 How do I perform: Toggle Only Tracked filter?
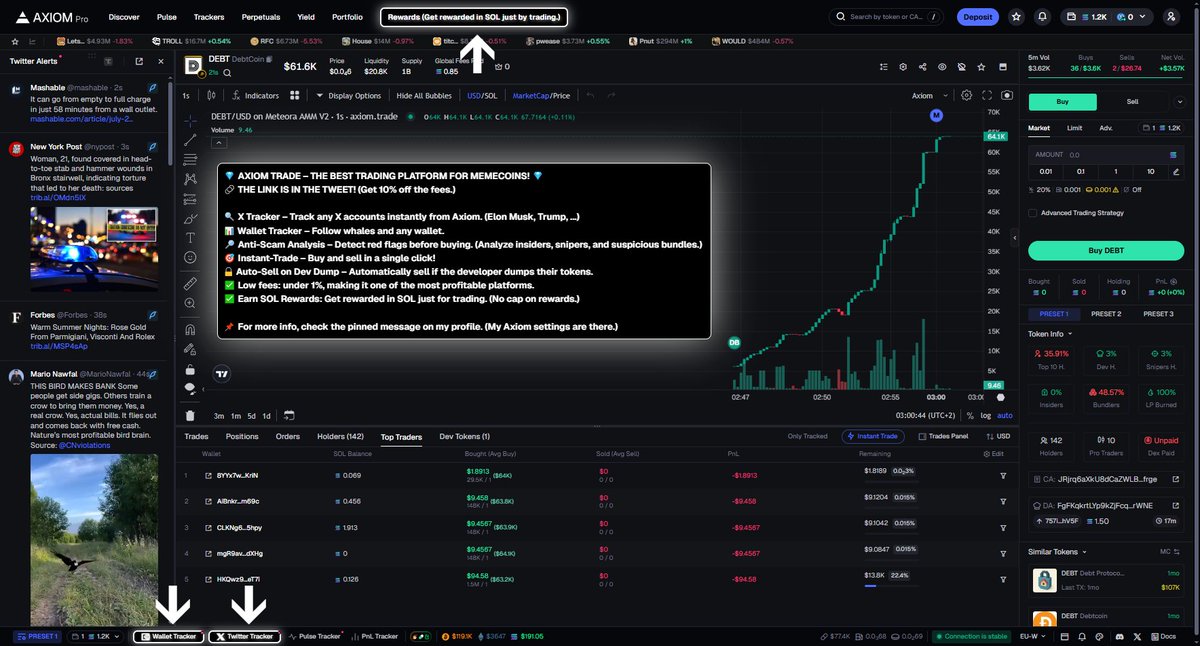(807, 436)
